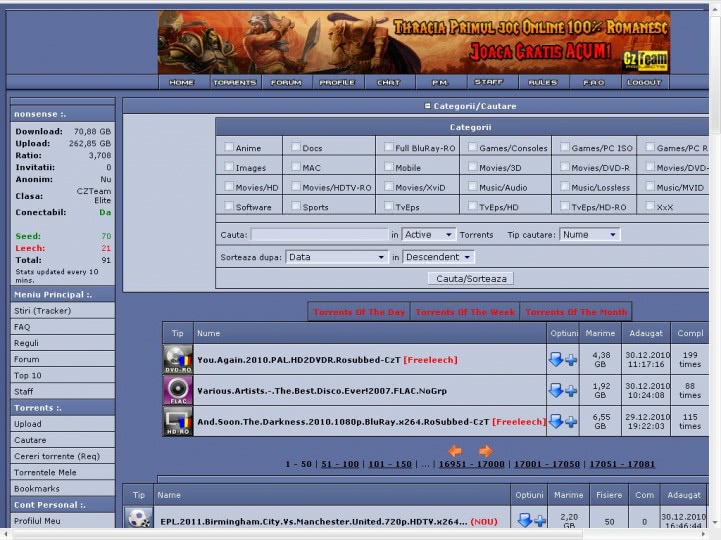The width and height of the screenshot is (721, 540).
Task: Click the Cauta search text field
Action: pos(319,234)
